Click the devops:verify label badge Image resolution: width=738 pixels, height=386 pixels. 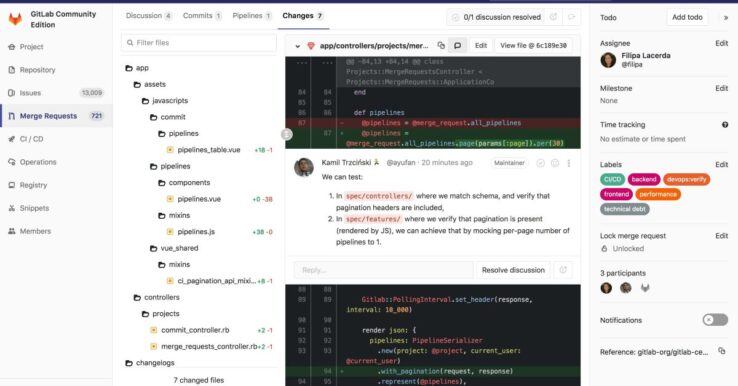pyautogui.click(x=686, y=179)
